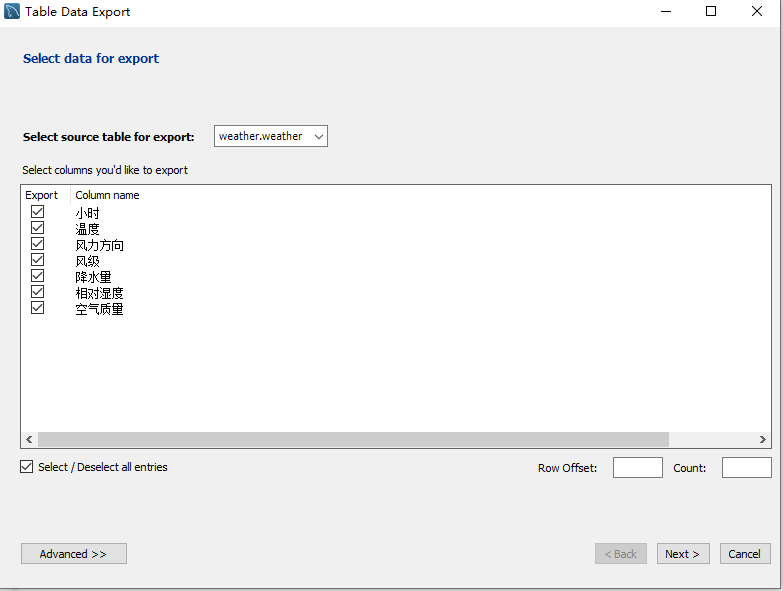Uncheck the 降水量 export checkbox

tap(38, 276)
